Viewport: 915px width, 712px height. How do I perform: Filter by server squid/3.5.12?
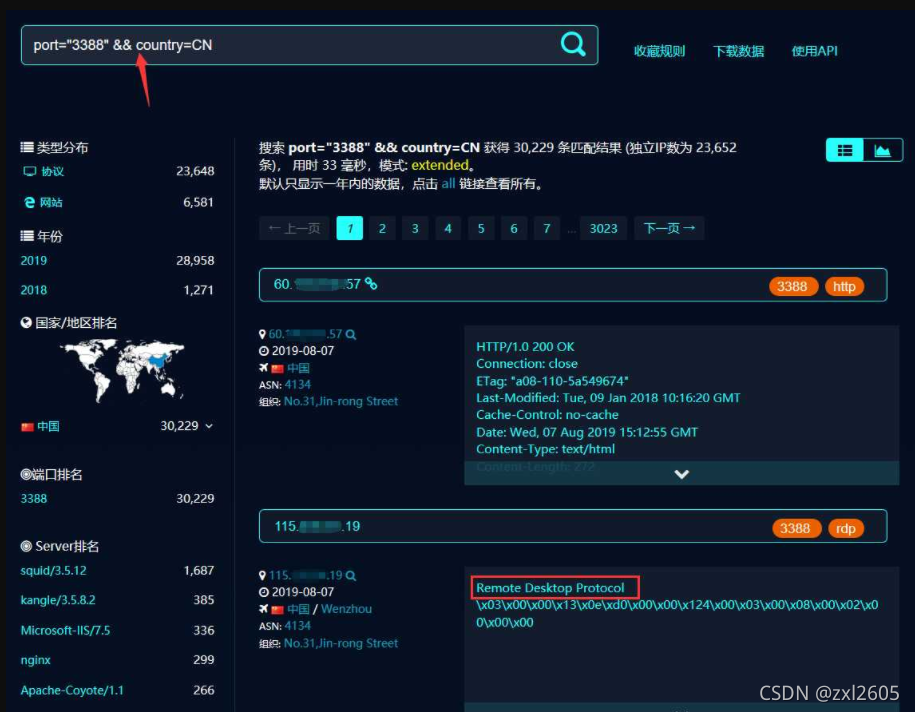(54, 571)
